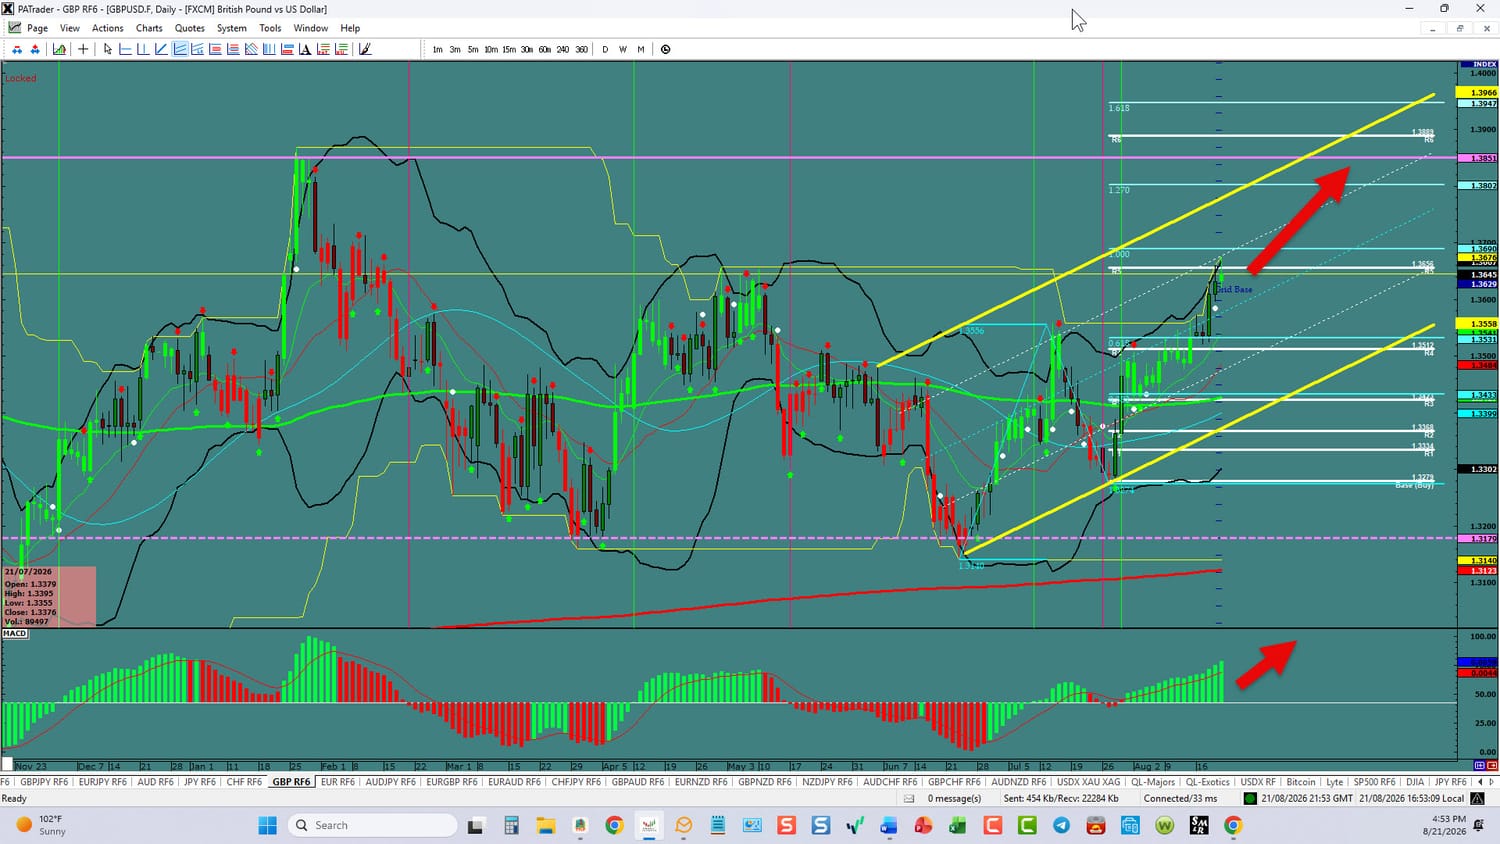Open File Explorer from the taskbar

[x=545, y=825]
